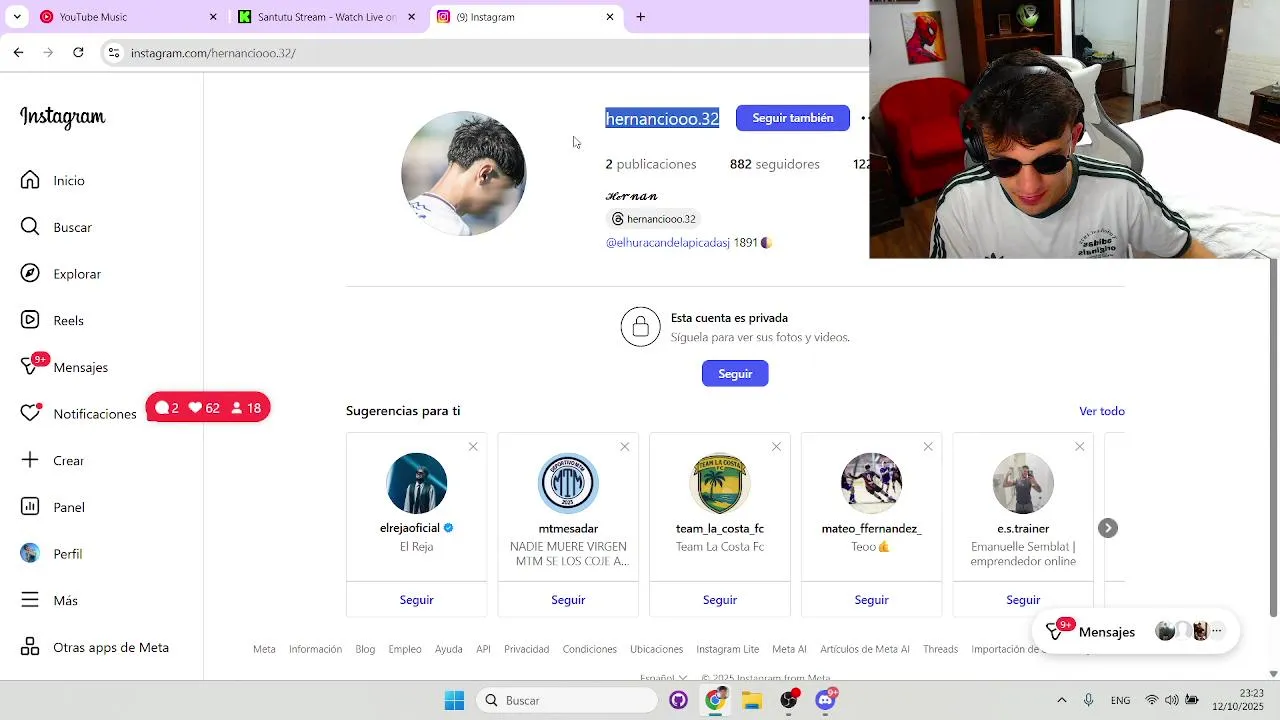Open site information icon in address bar
This screenshot has height=720, width=1280.
pyautogui.click(x=114, y=52)
